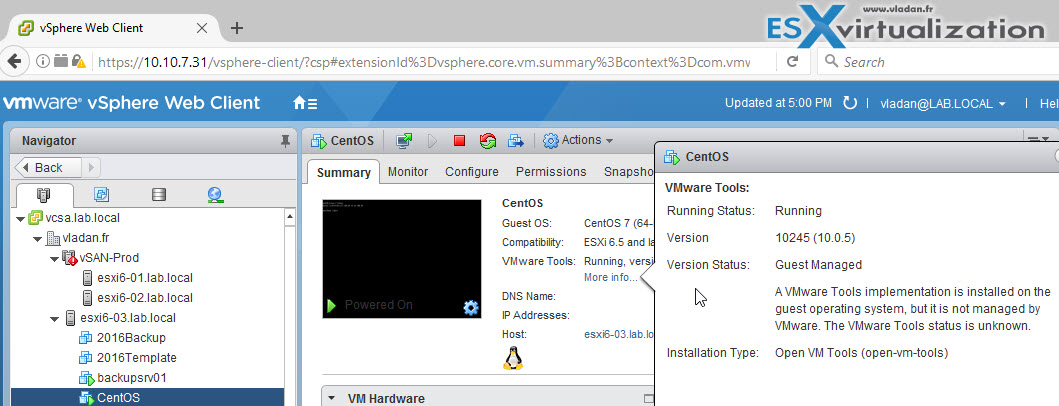Viewport: 1059px width, 406px height.
Task: Click the red Power Off icon
Action: 459,141
